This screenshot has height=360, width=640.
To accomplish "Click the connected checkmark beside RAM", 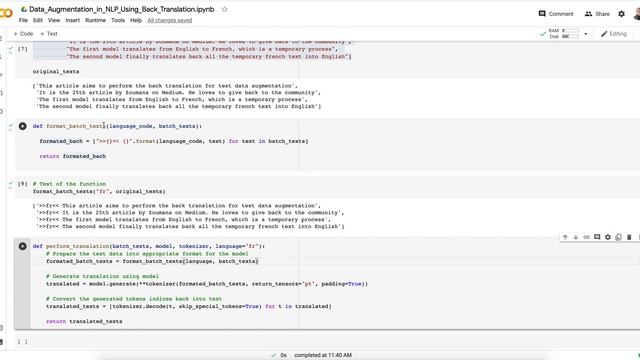I will [543, 34].
